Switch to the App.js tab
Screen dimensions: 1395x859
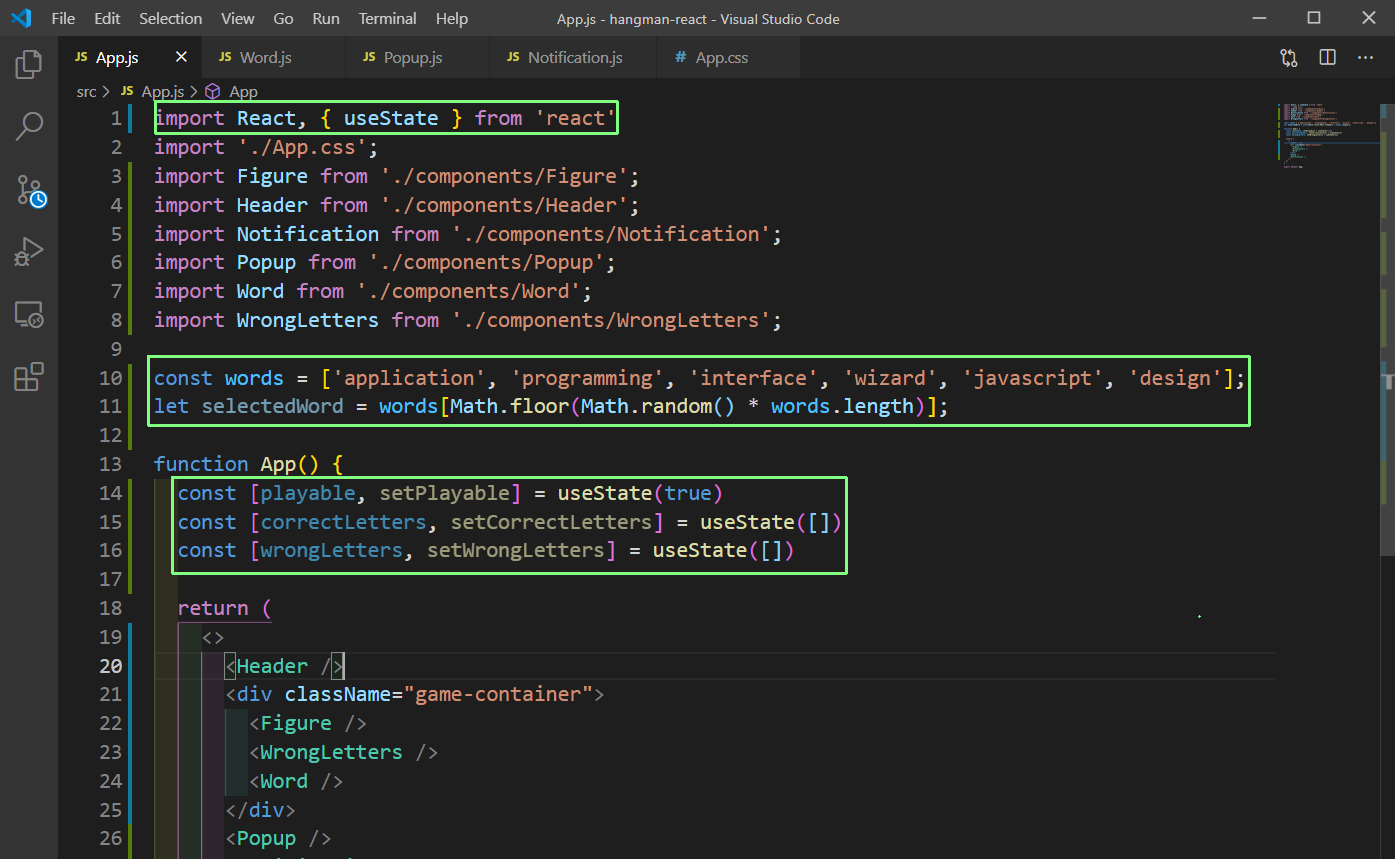point(130,58)
